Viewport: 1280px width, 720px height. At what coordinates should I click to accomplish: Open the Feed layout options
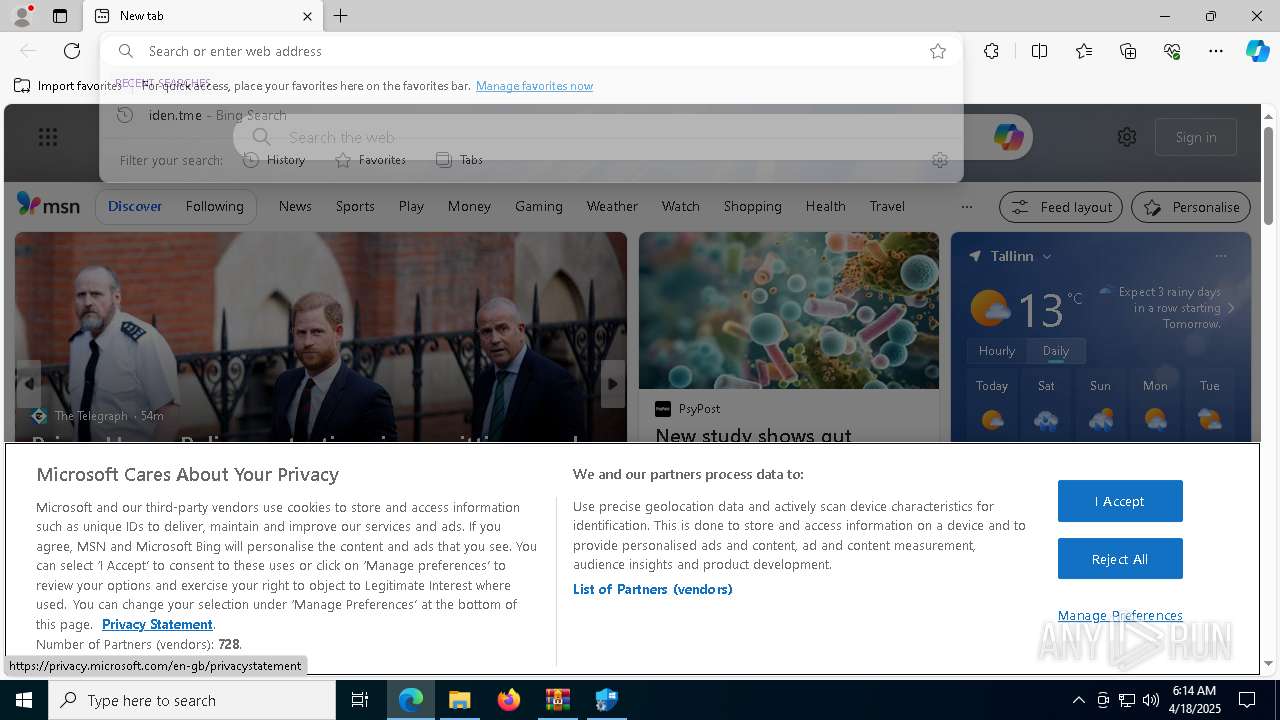pyautogui.click(x=1061, y=207)
